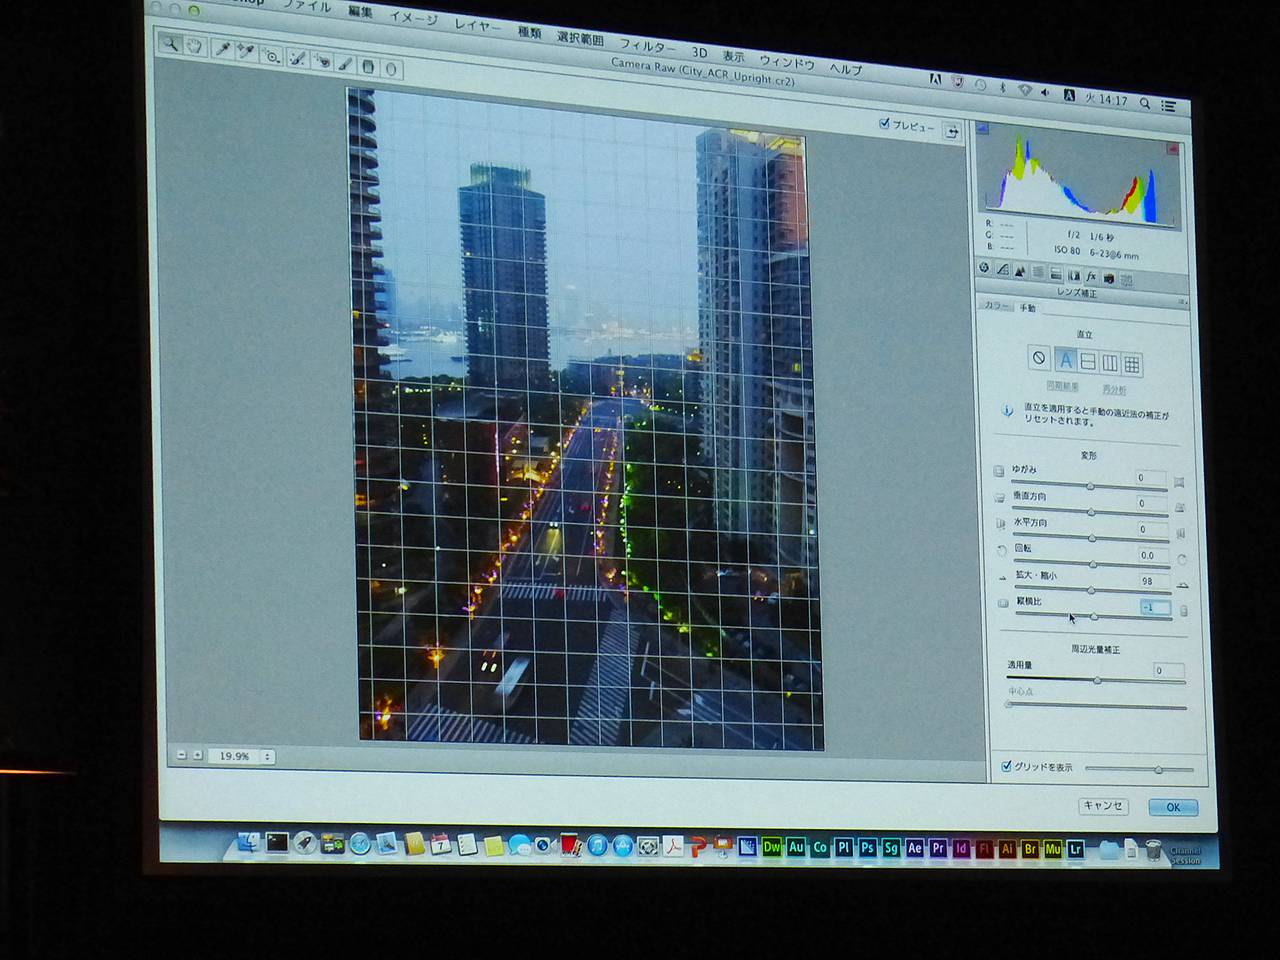Apply Level-only Upright correction
The height and width of the screenshot is (960, 1280).
click(x=1088, y=362)
